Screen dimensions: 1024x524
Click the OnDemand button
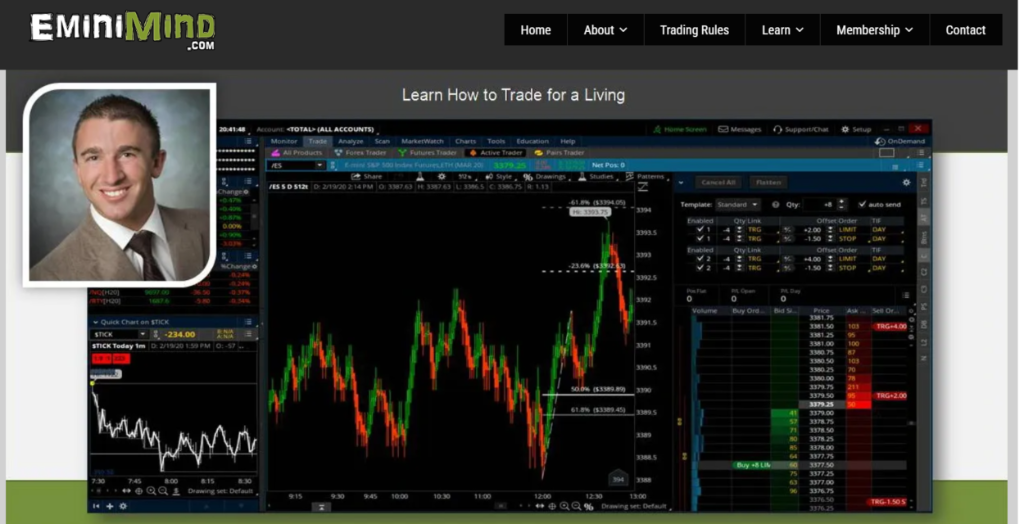tap(900, 141)
